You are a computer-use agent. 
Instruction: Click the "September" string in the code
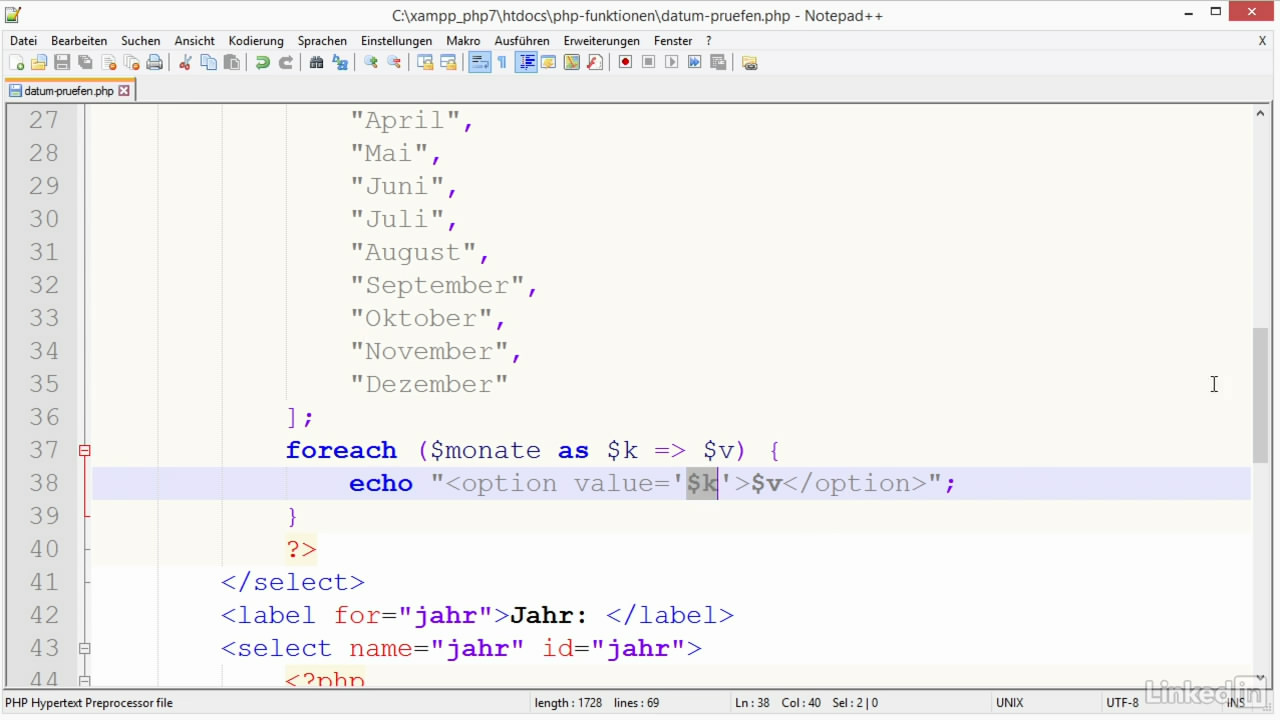click(437, 285)
